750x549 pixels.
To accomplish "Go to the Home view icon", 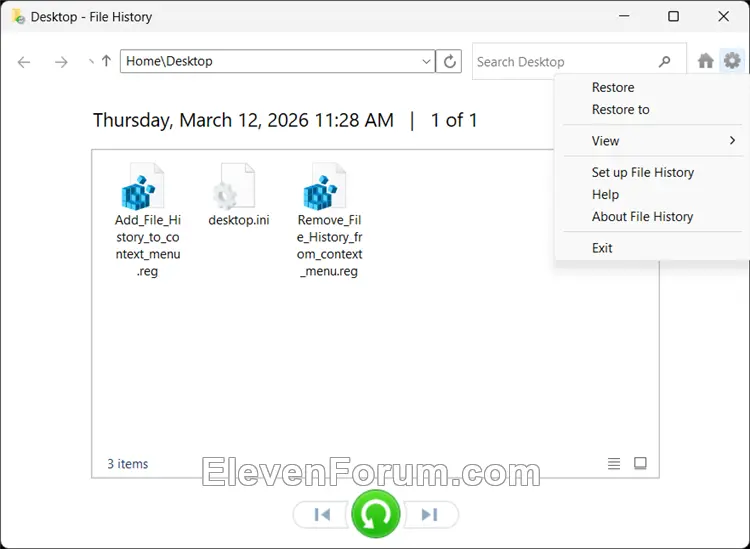I will click(x=706, y=61).
